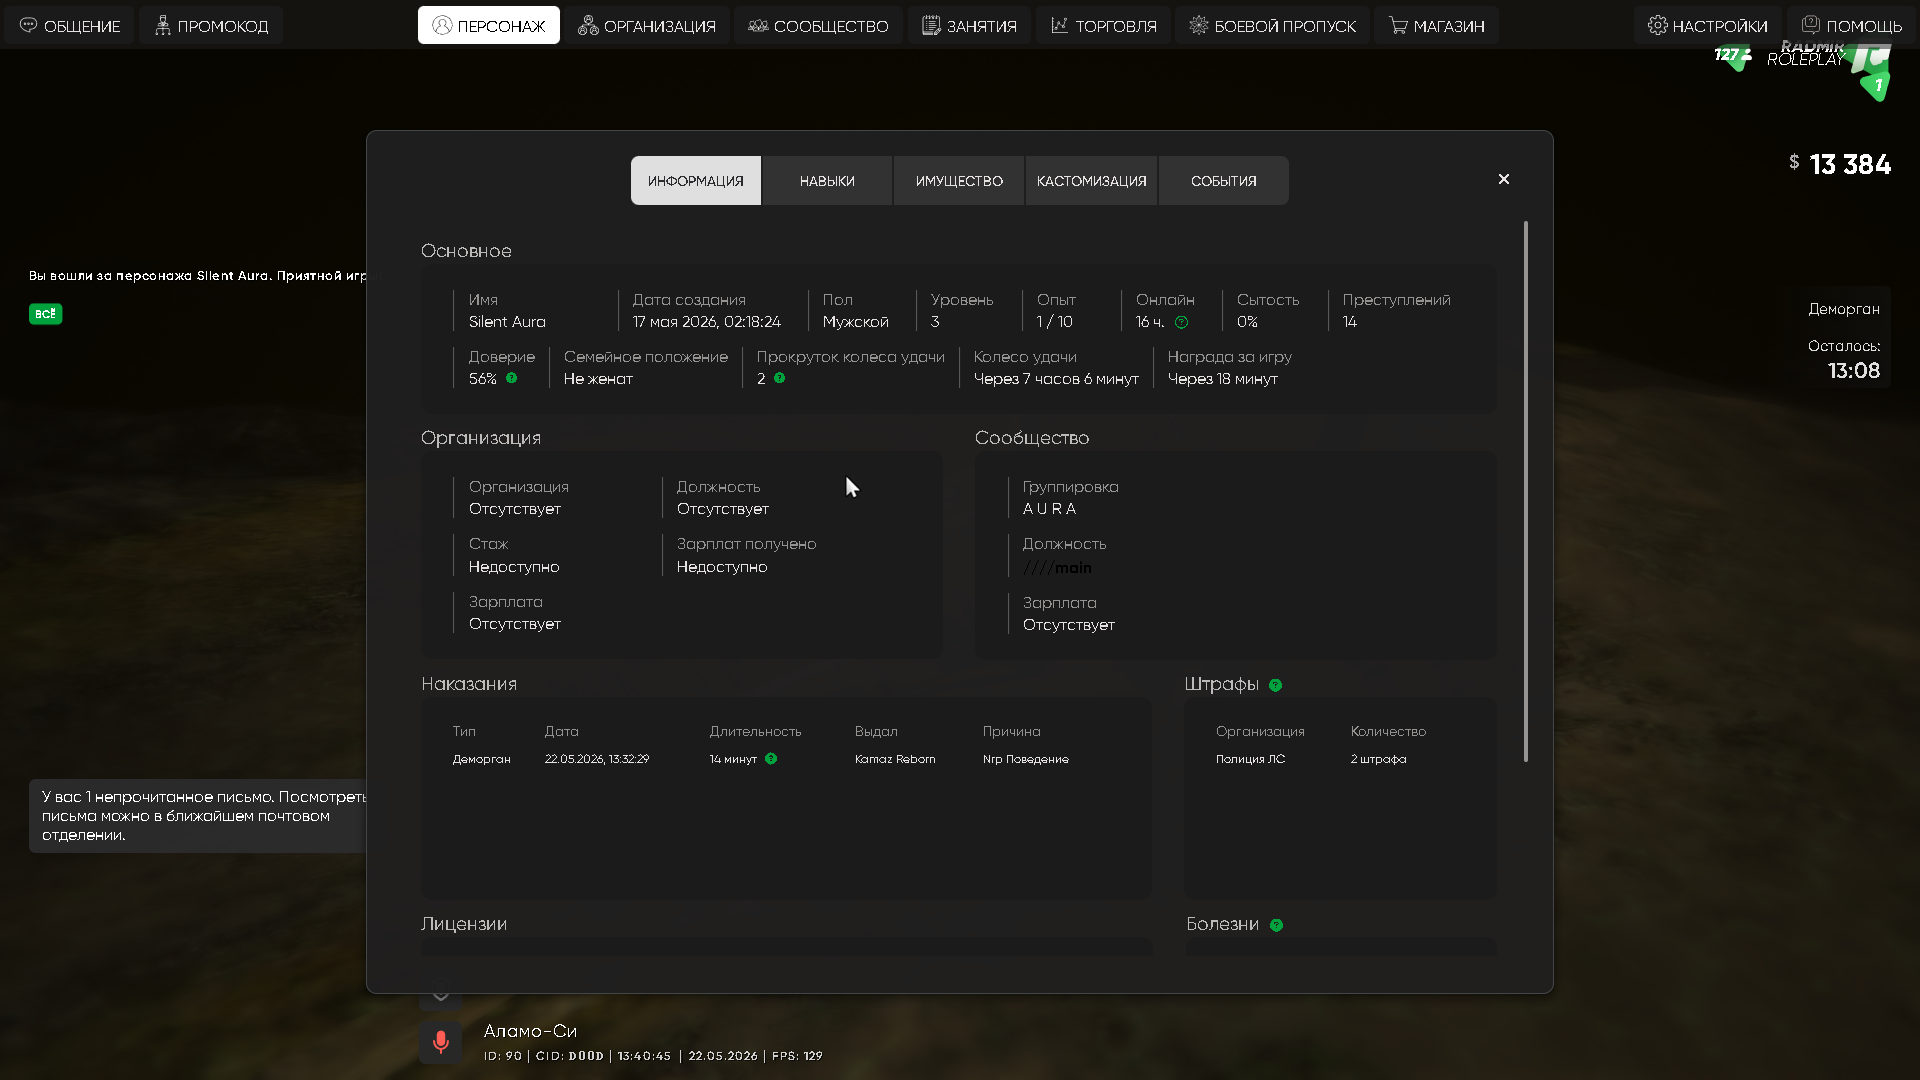Click the Деморган punishment type cell
The height and width of the screenshot is (1080, 1920).
tap(482, 759)
